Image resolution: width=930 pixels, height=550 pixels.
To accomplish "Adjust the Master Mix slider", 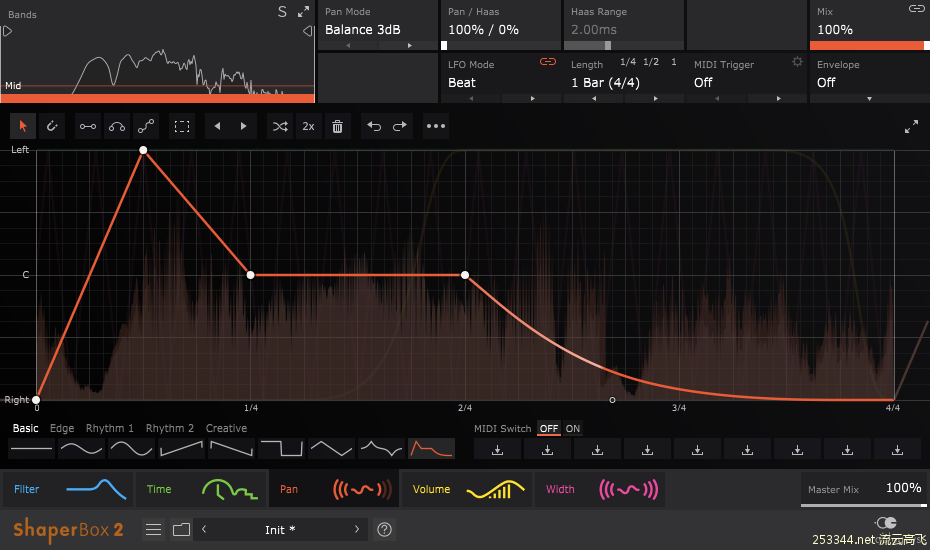I will pyautogui.click(x=864, y=505).
